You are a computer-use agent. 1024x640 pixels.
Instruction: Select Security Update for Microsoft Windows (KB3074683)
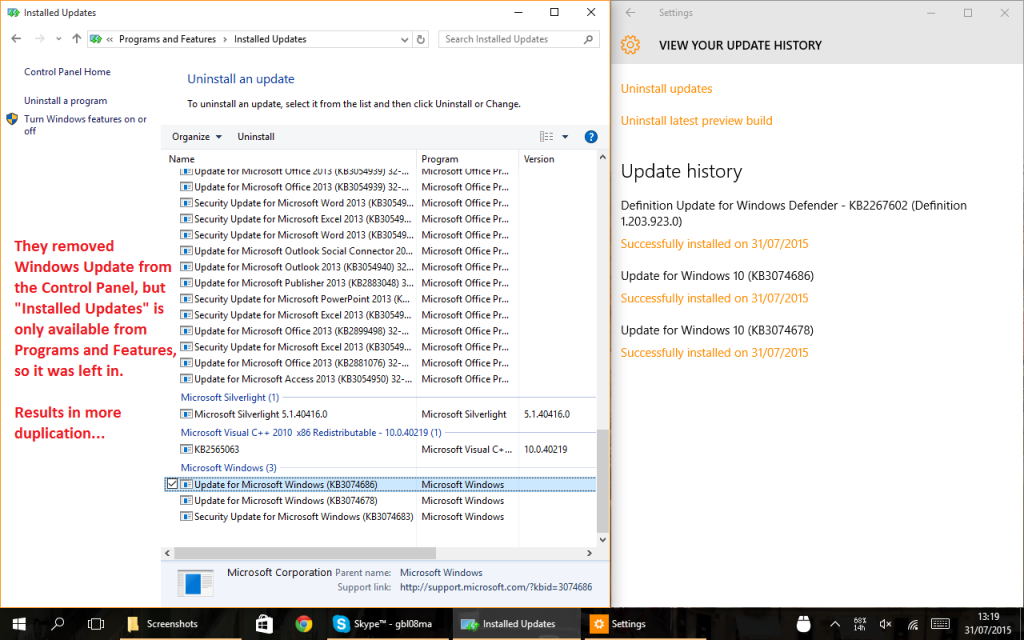point(379,517)
